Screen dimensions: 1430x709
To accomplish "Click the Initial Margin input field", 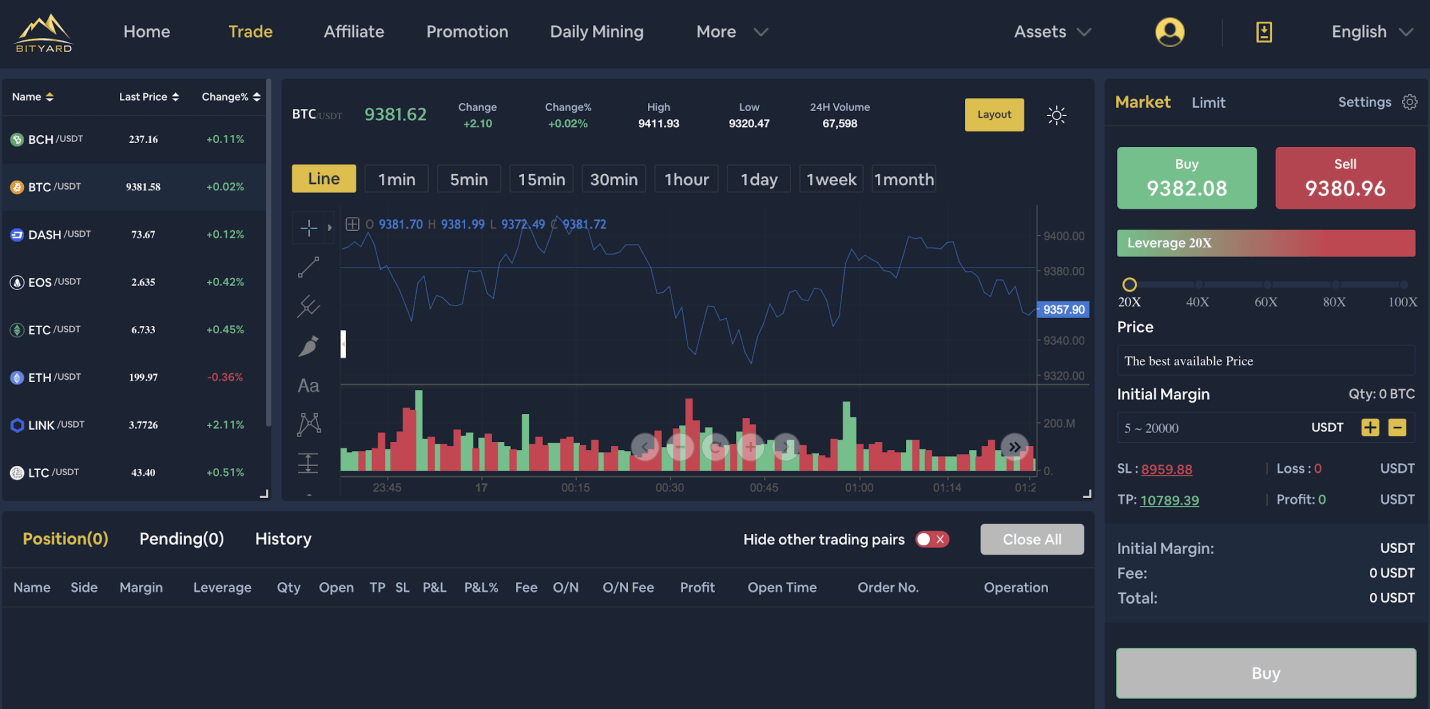I will click(1210, 428).
